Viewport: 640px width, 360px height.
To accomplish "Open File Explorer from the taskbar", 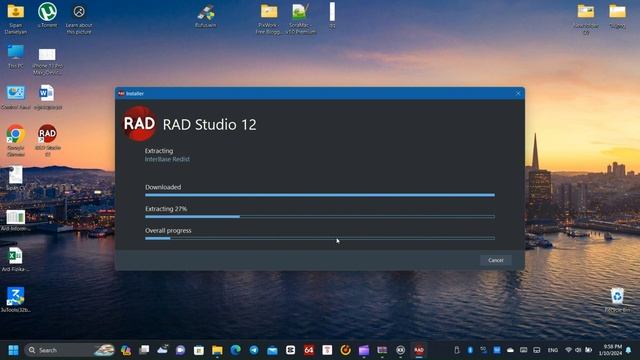I will coord(217,350).
